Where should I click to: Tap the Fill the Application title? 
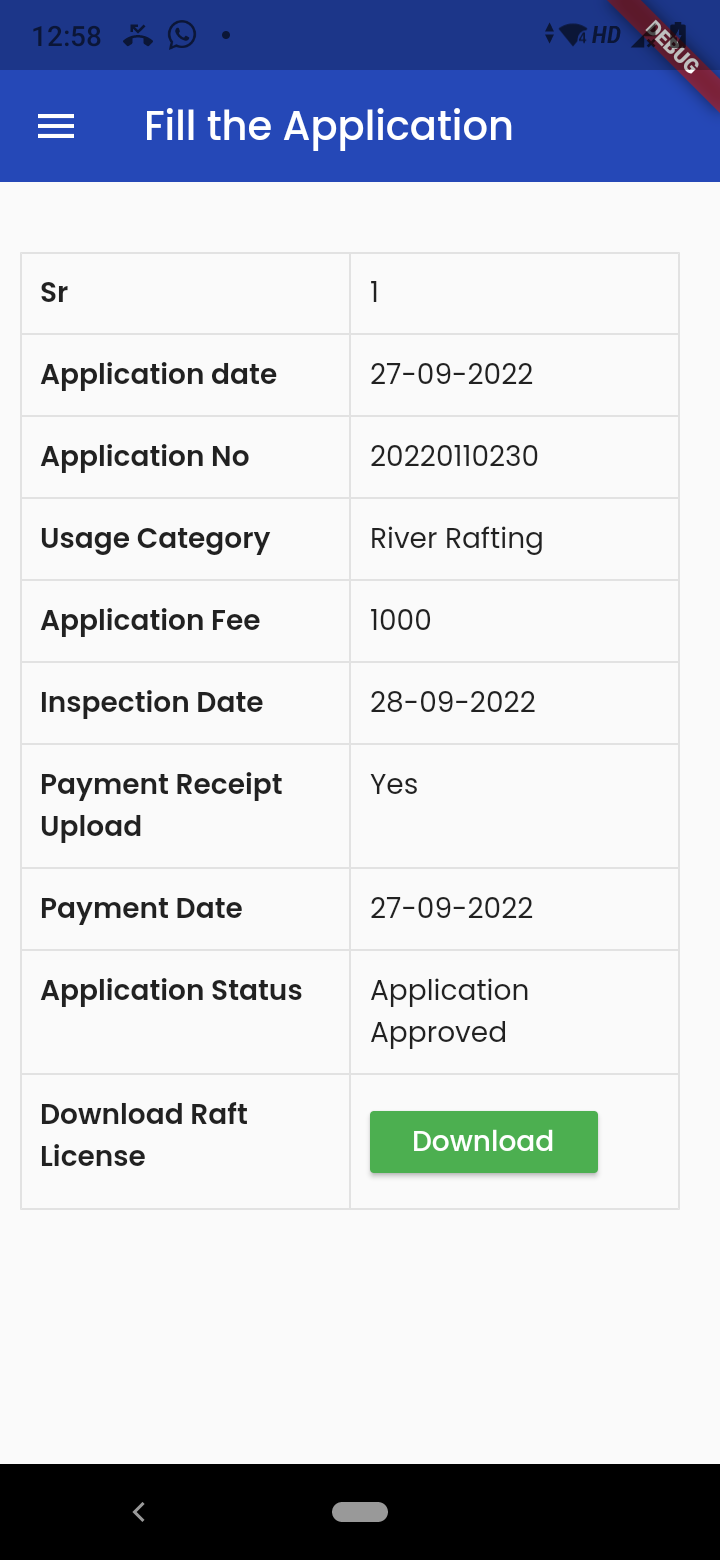tap(328, 126)
